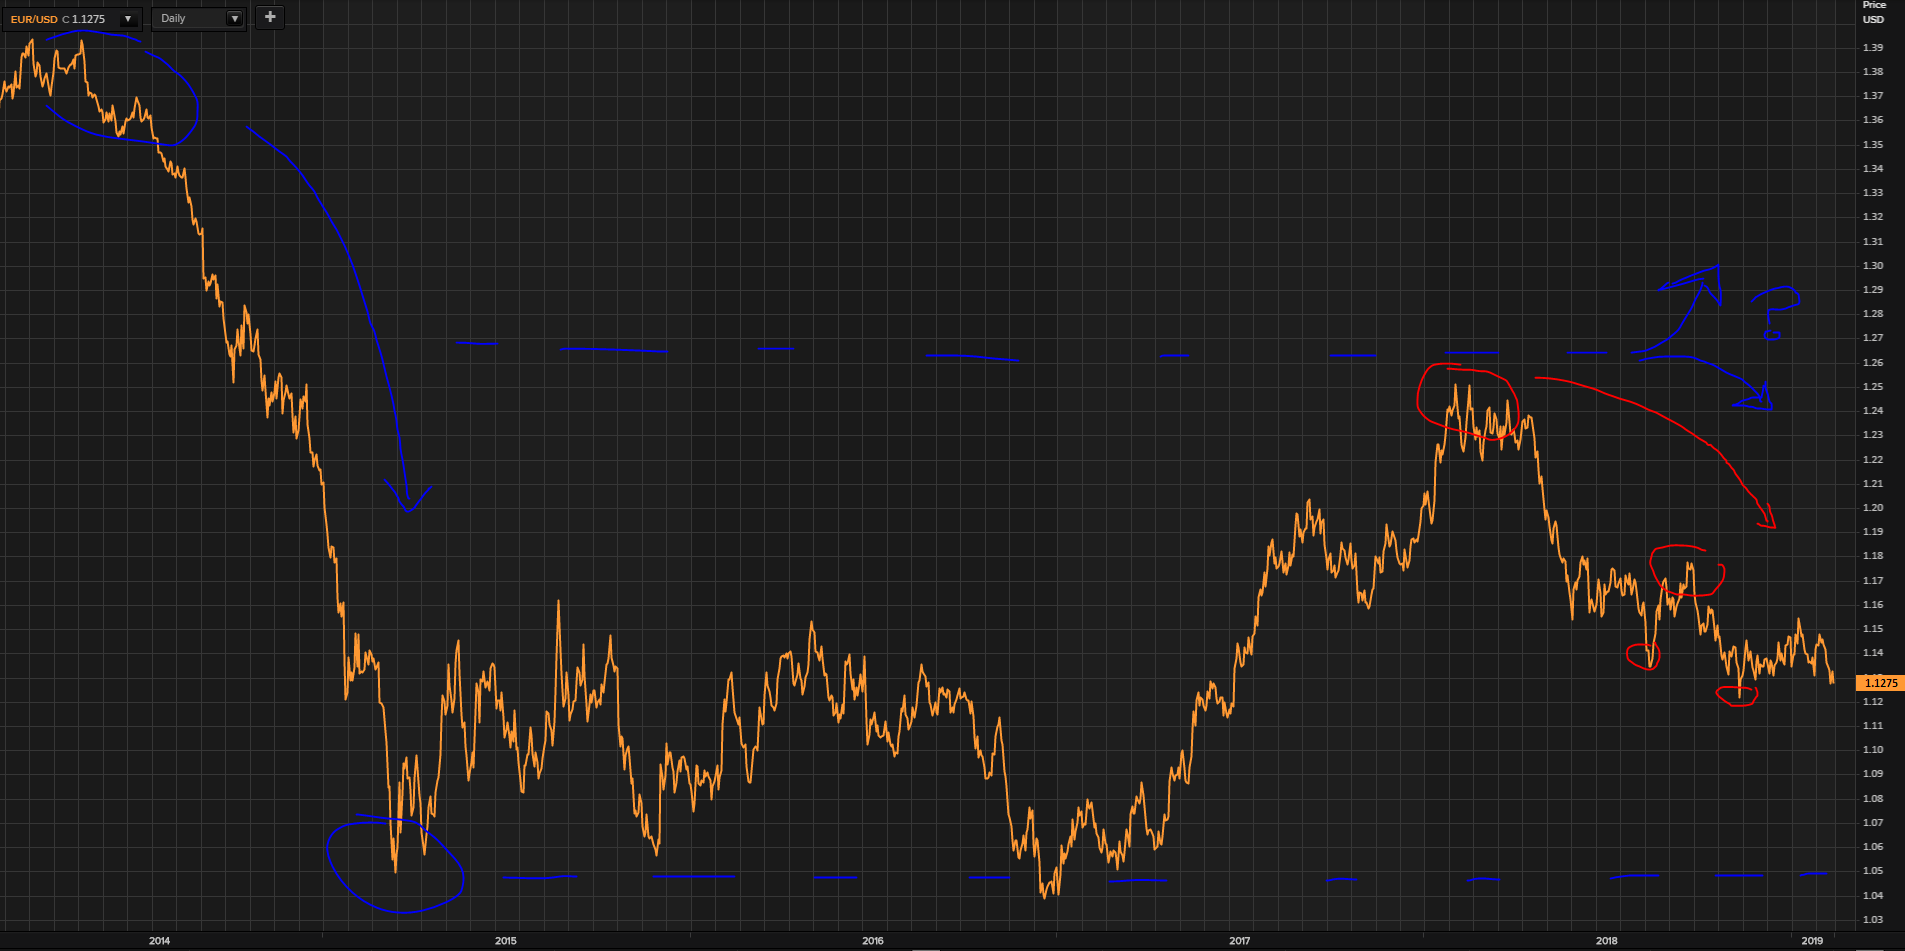Expand the chart interval selector arrow
Screen dimensions: 1905x951
pyautogui.click(x=234, y=18)
